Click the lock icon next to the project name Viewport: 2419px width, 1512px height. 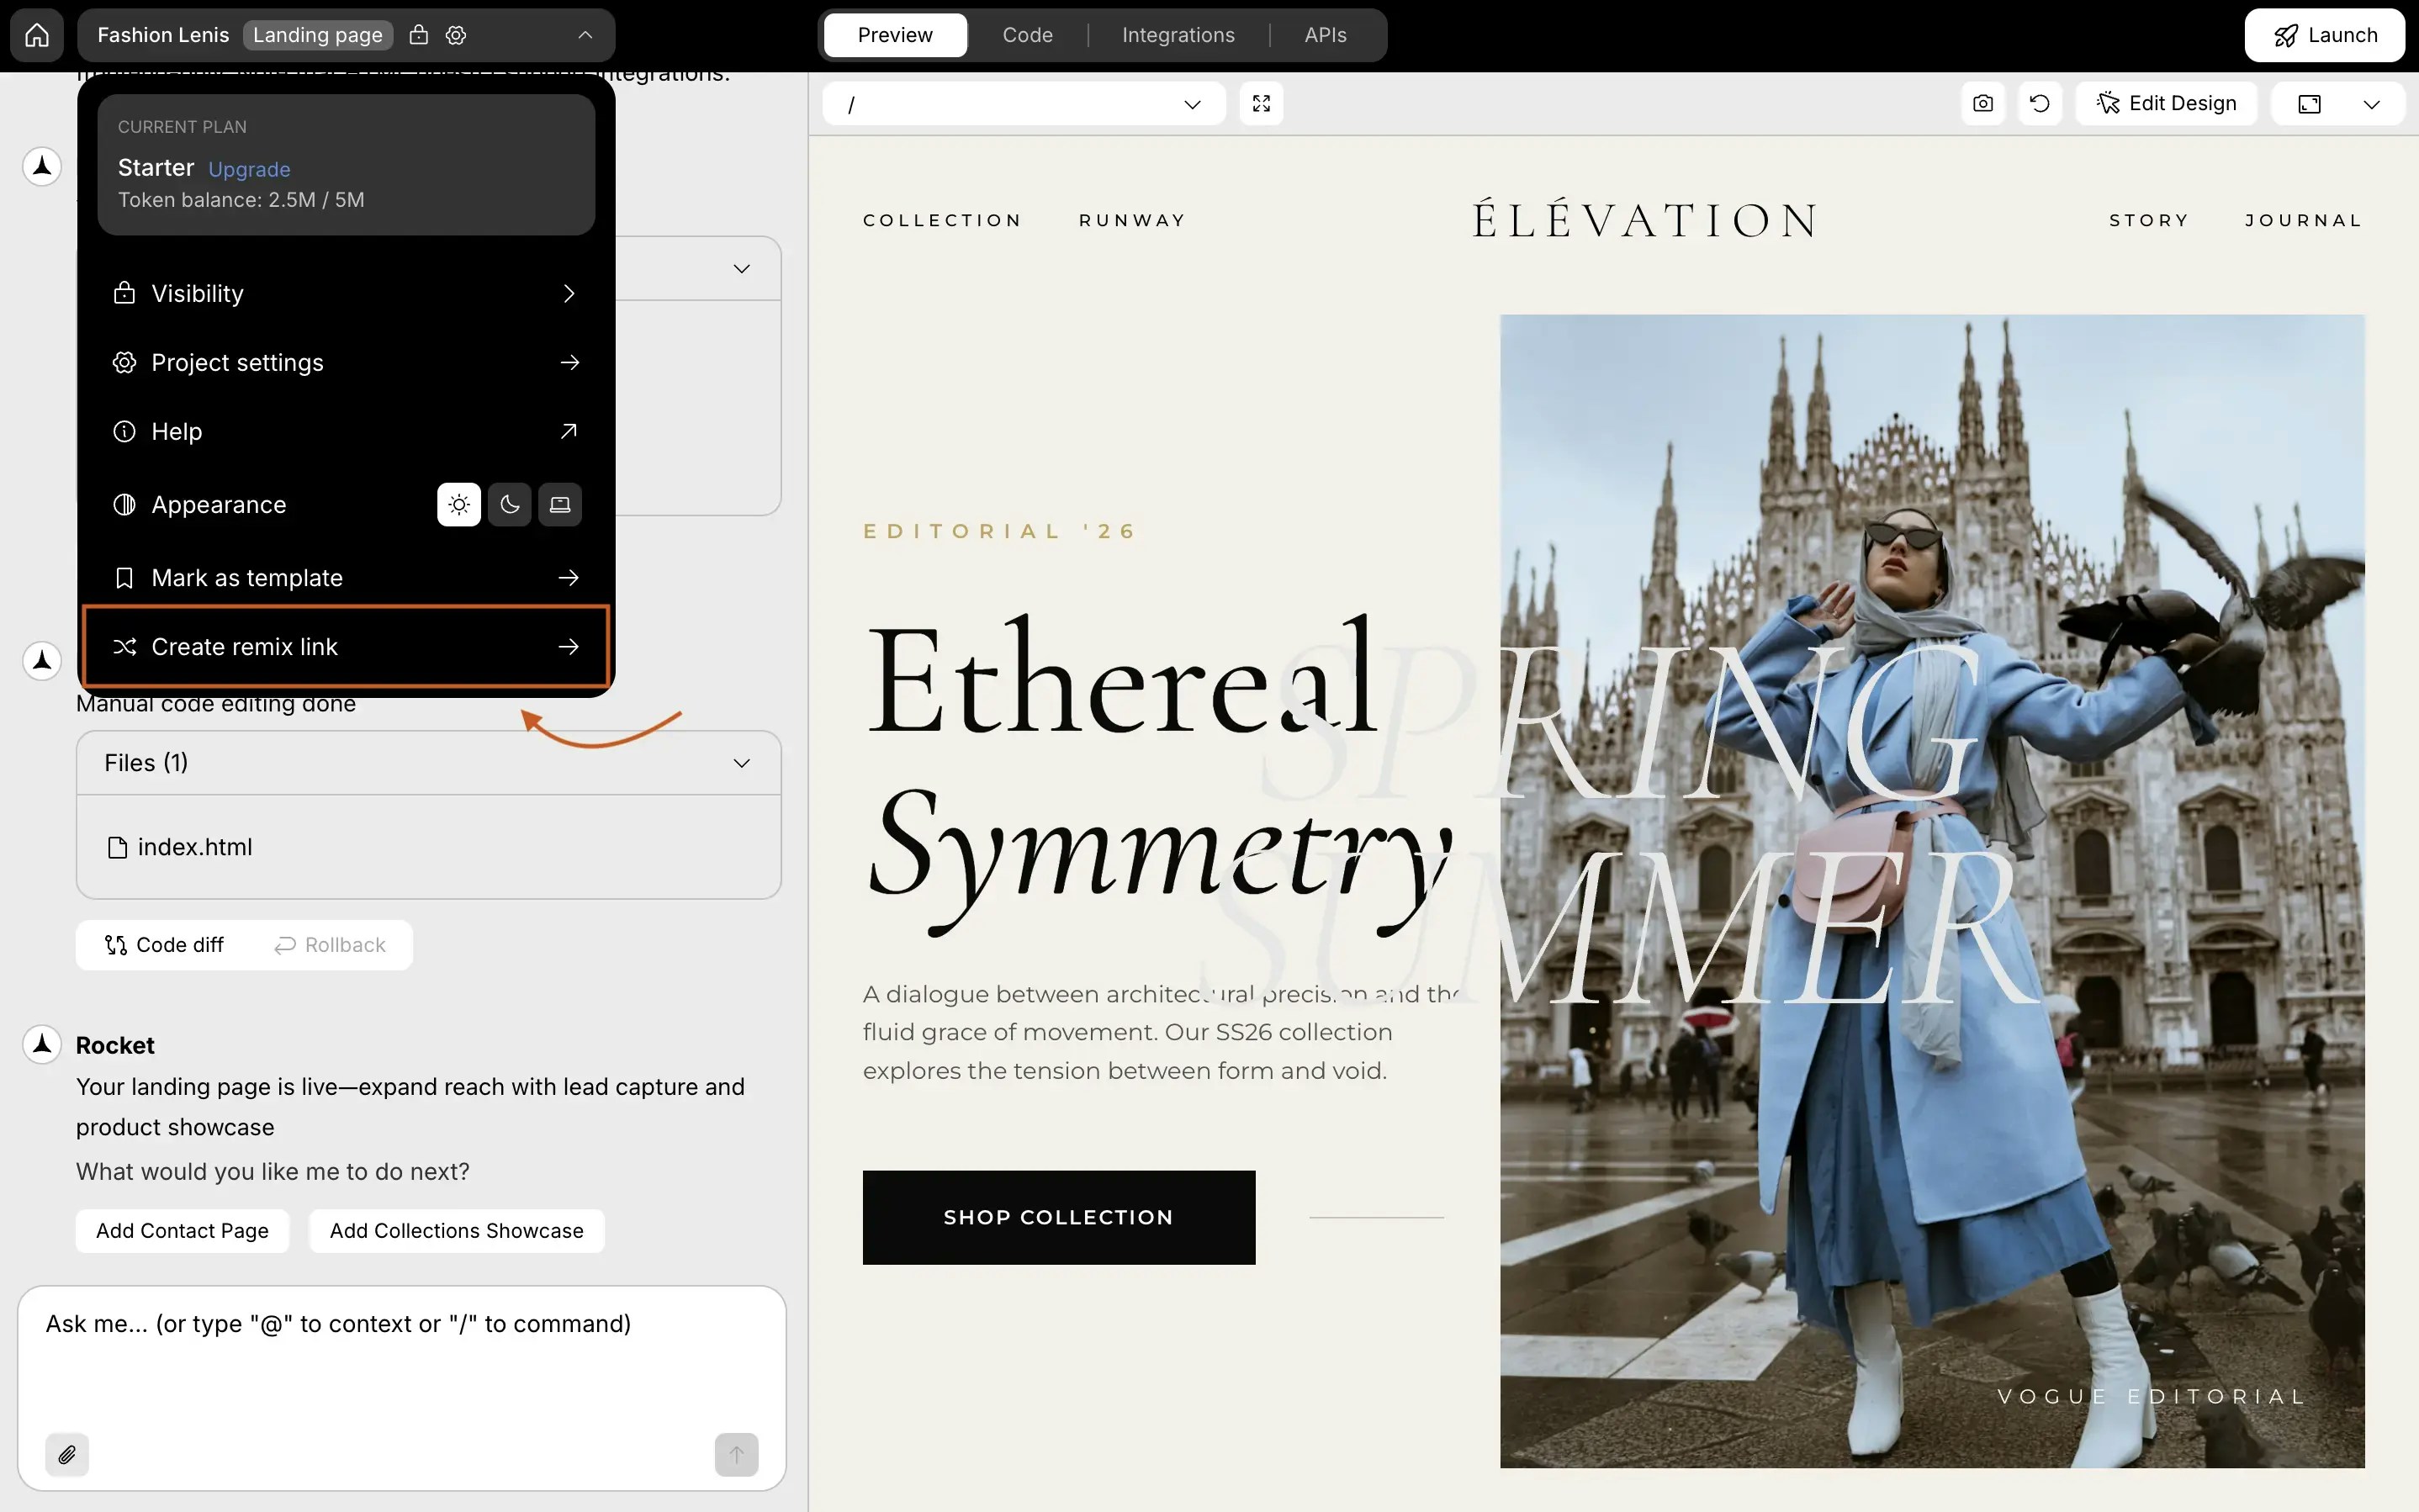pos(419,34)
